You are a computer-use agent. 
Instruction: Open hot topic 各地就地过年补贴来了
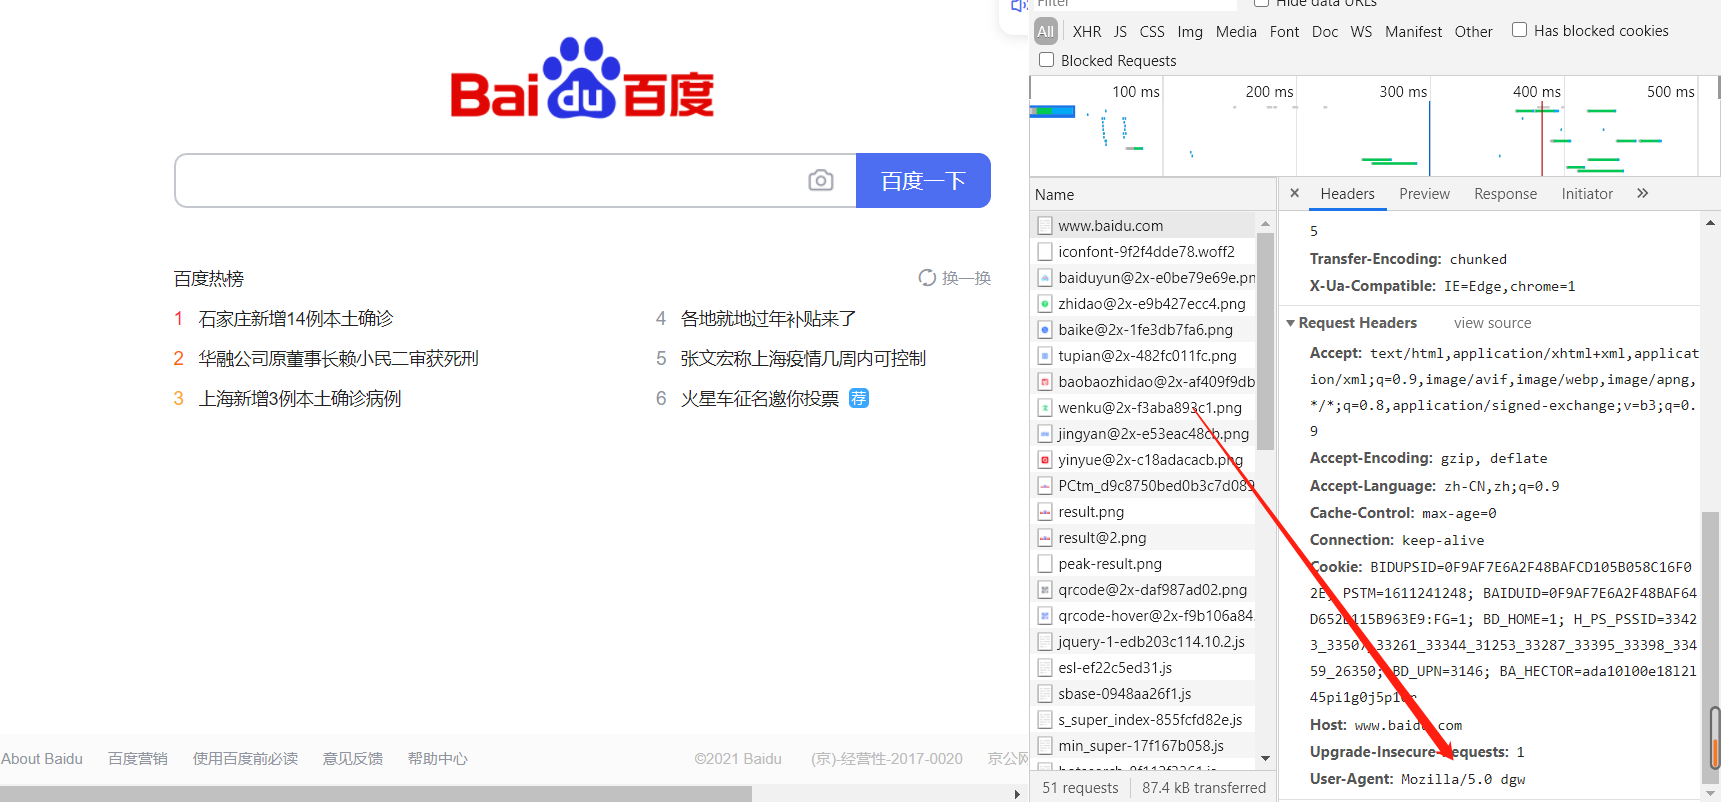click(x=768, y=319)
